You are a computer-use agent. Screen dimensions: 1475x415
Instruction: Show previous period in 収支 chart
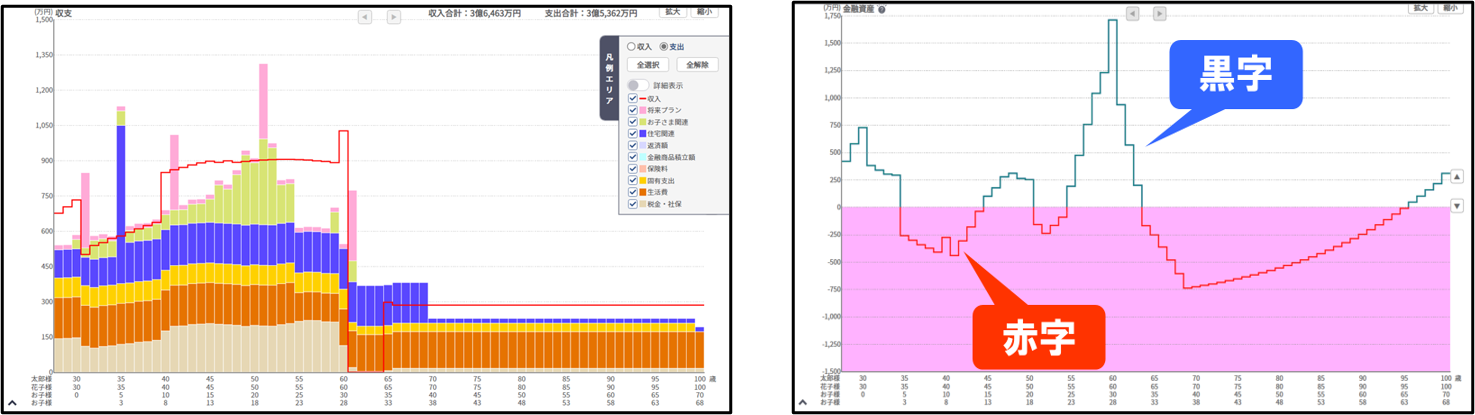point(365,17)
